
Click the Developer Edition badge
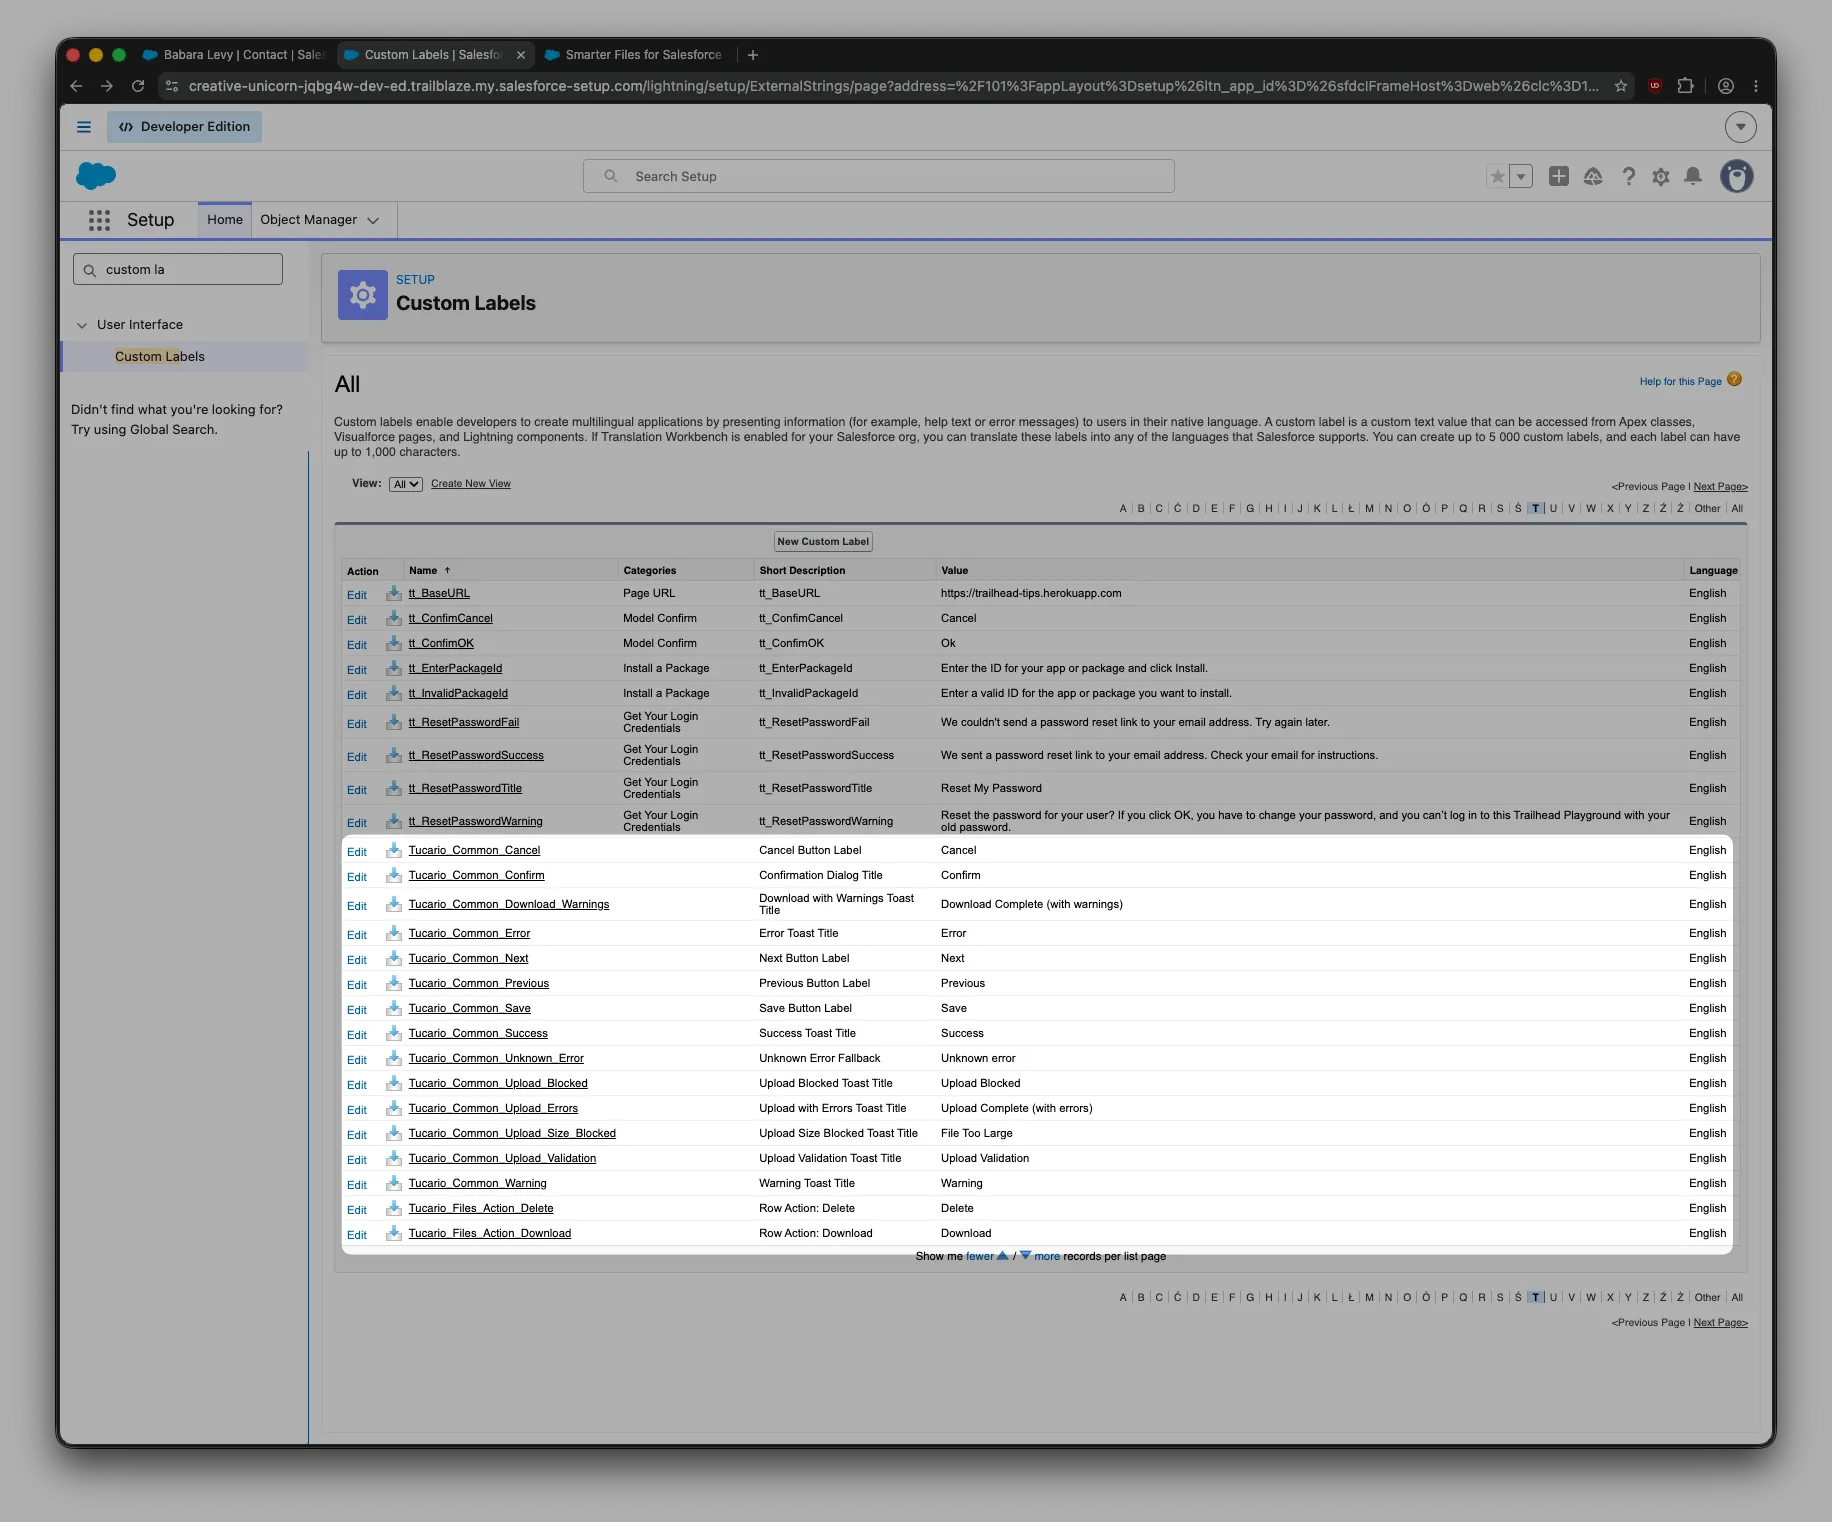click(185, 127)
